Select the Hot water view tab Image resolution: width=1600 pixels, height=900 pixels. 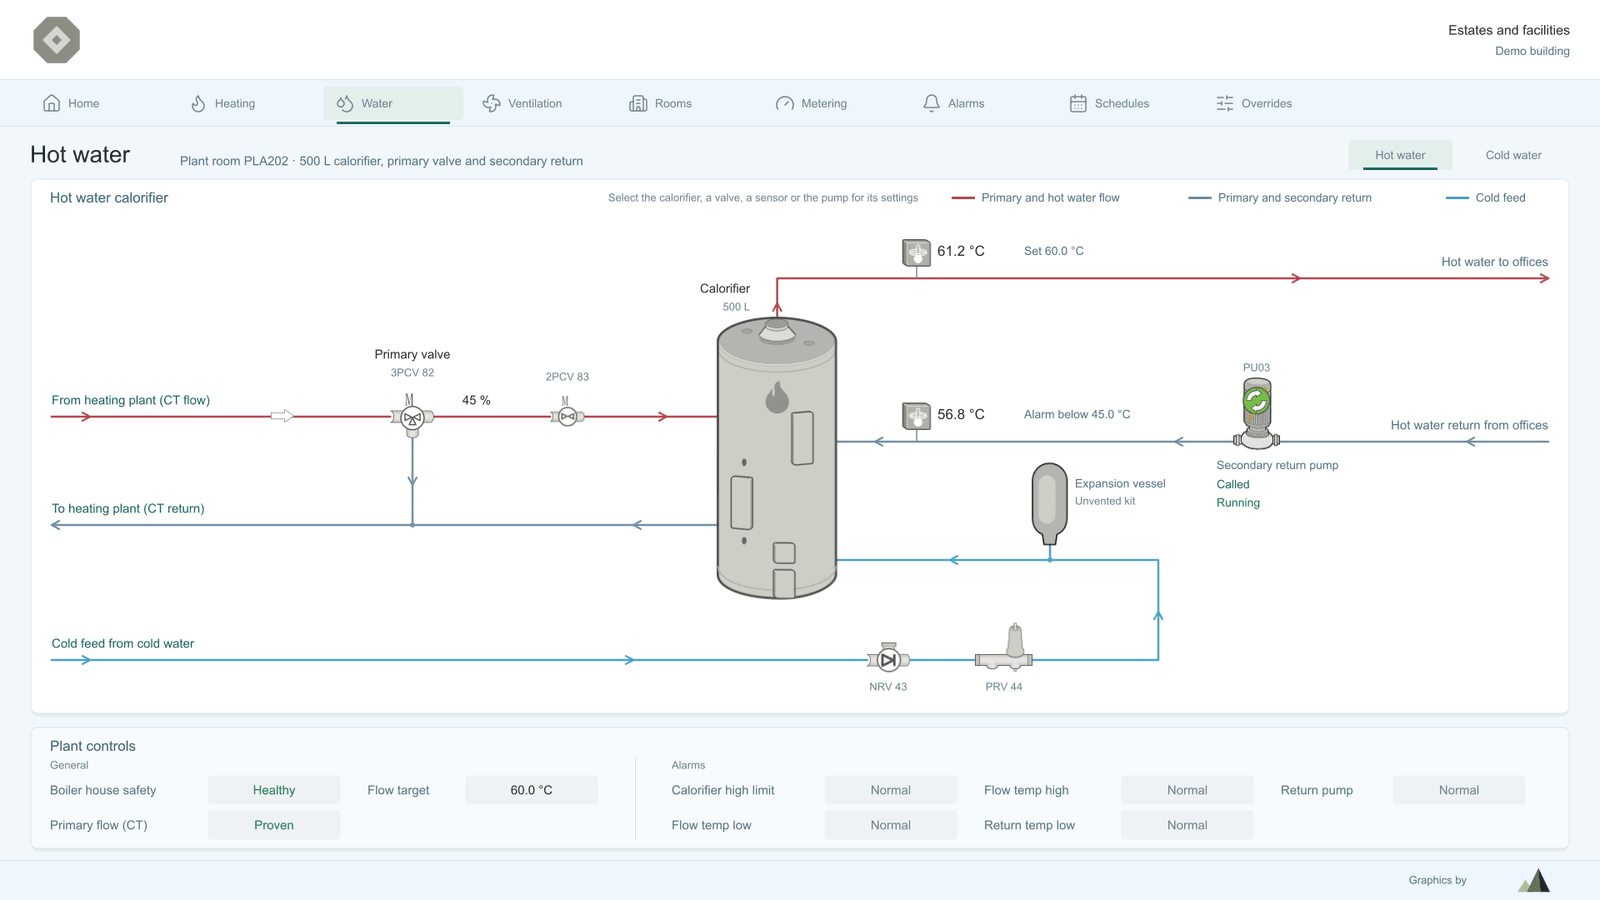pos(1400,155)
